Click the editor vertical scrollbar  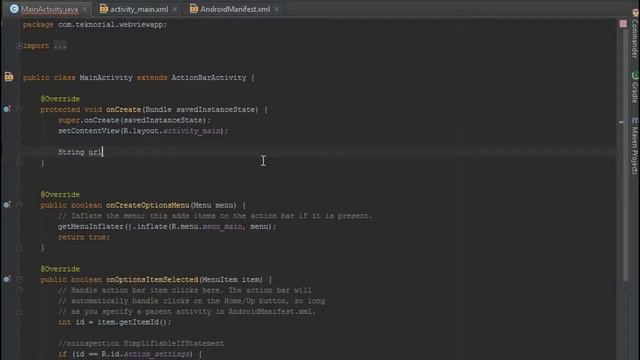point(627,155)
